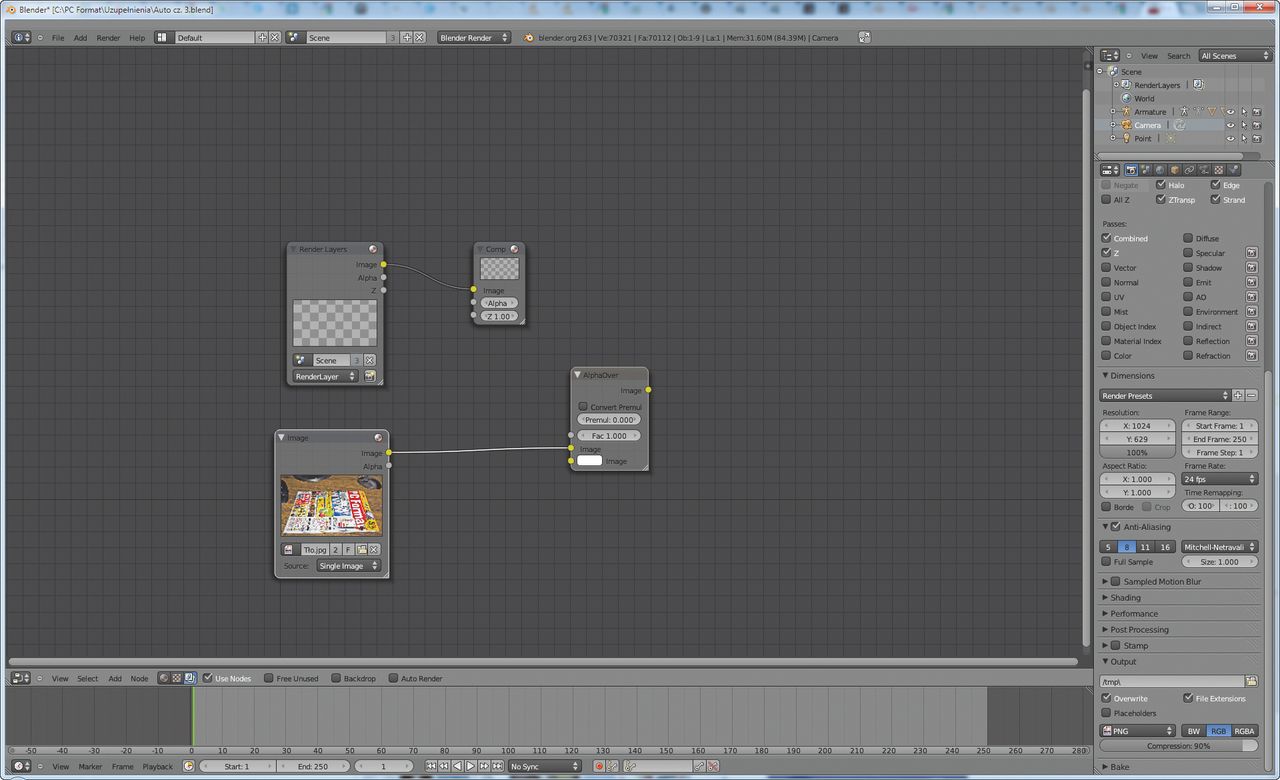Toggle the preview sphere on the Image node

378,437
